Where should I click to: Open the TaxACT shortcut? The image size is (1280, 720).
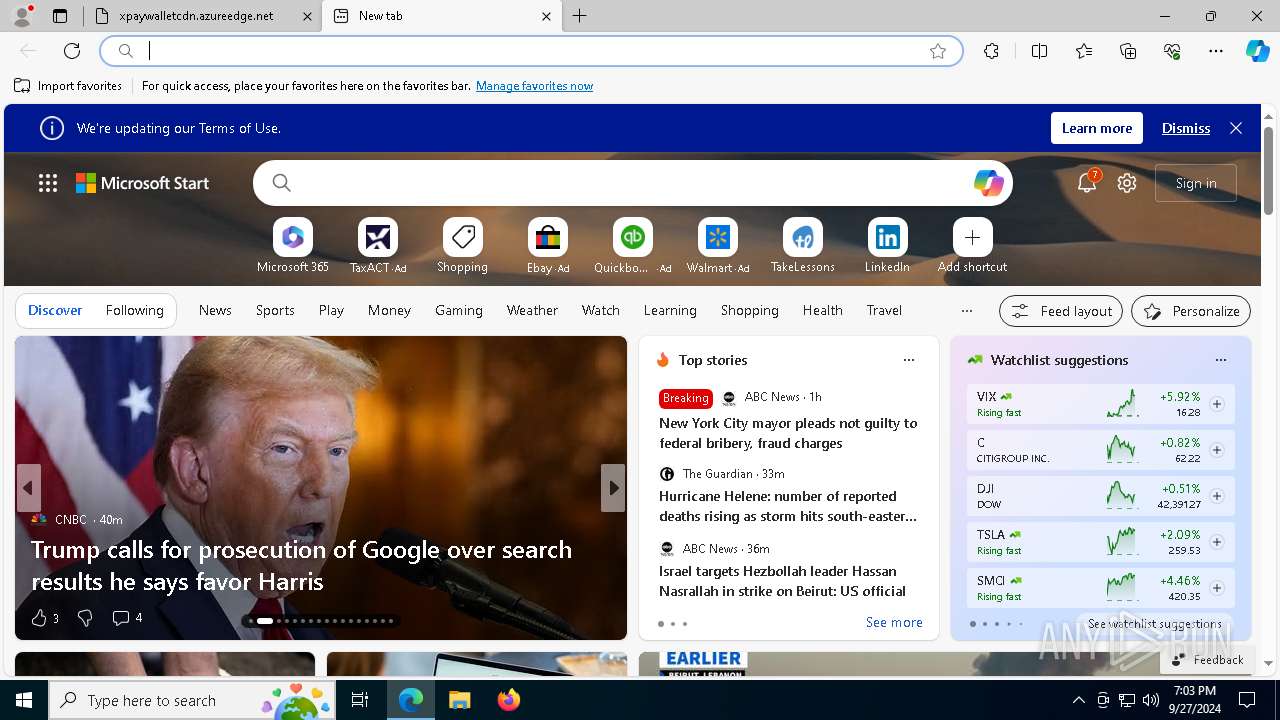[378, 246]
